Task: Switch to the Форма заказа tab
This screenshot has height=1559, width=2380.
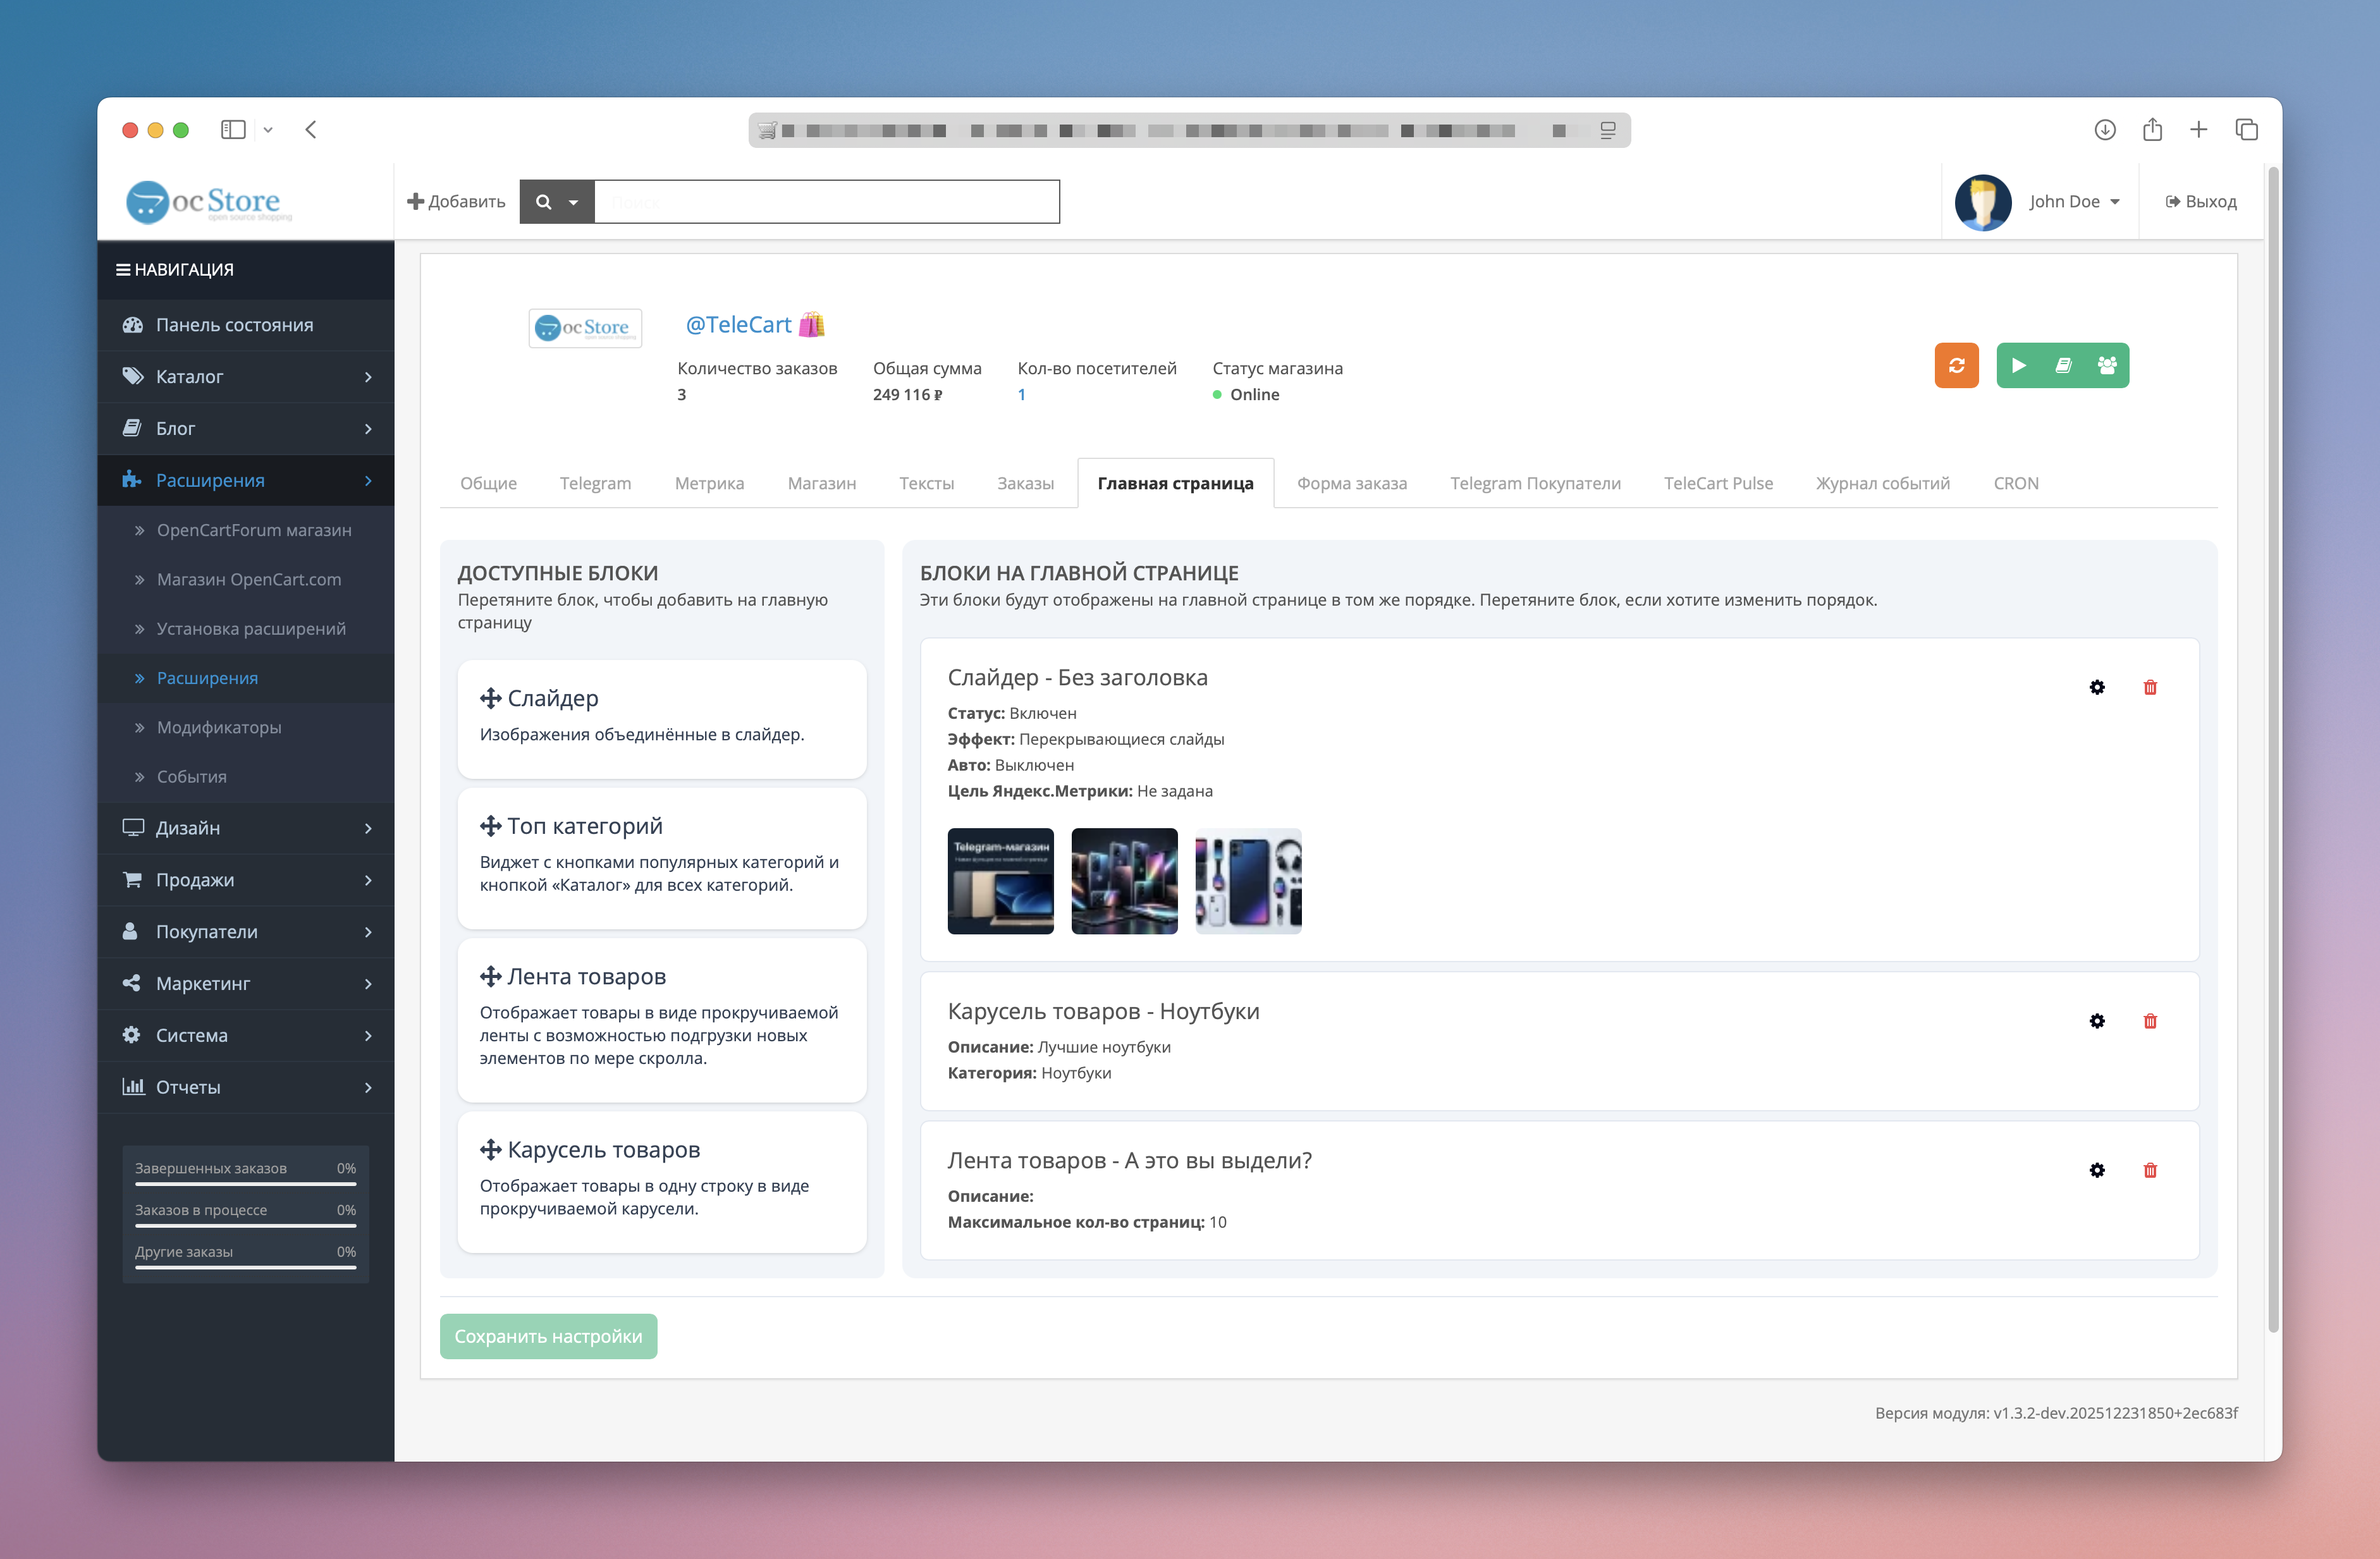Action: (x=1351, y=483)
